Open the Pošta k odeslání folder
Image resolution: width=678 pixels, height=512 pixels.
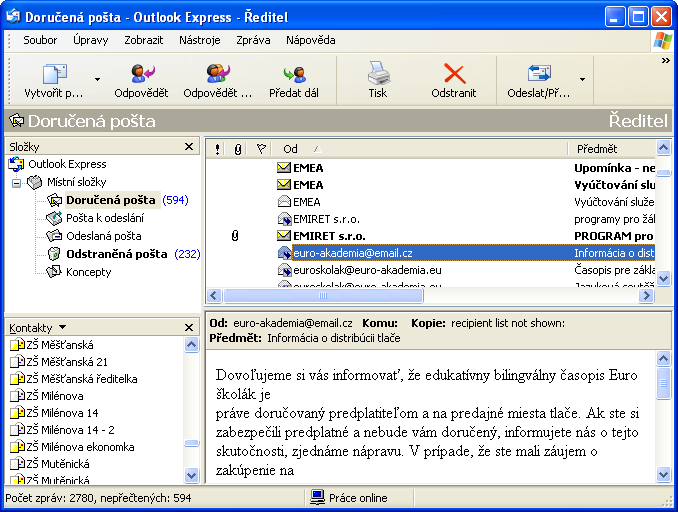coord(105,218)
